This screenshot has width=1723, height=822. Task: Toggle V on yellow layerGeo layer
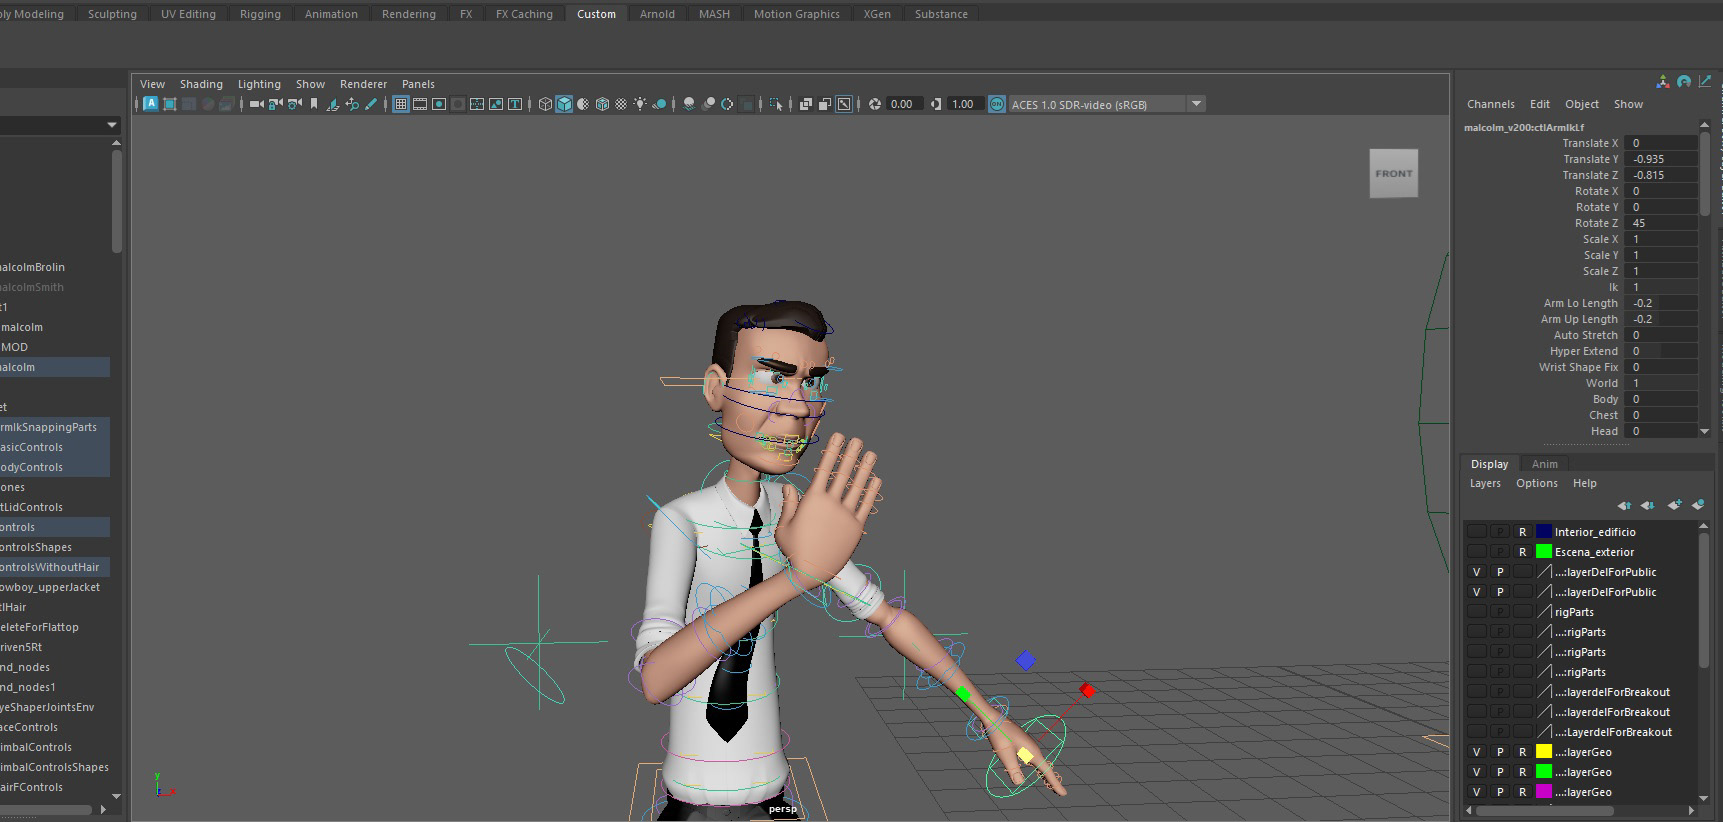pos(1477,752)
